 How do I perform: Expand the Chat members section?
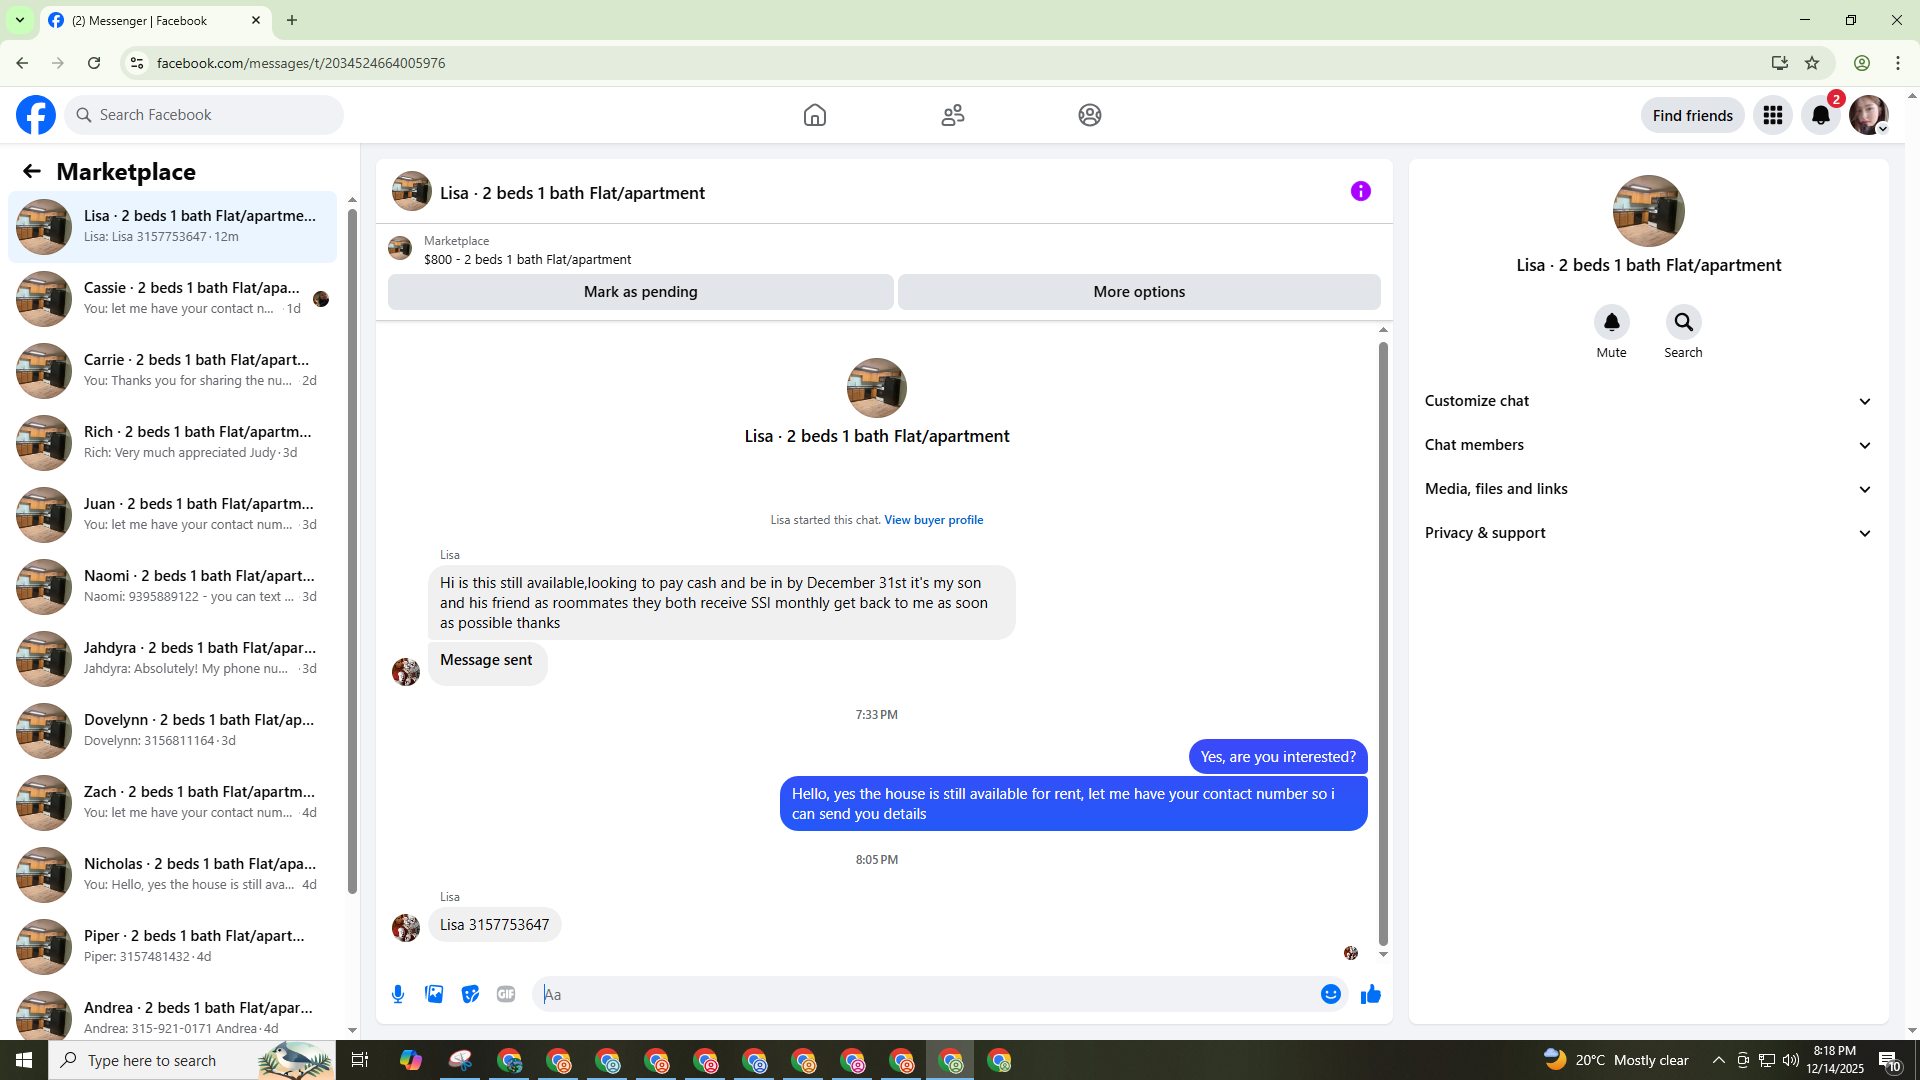click(x=1647, y=445)
